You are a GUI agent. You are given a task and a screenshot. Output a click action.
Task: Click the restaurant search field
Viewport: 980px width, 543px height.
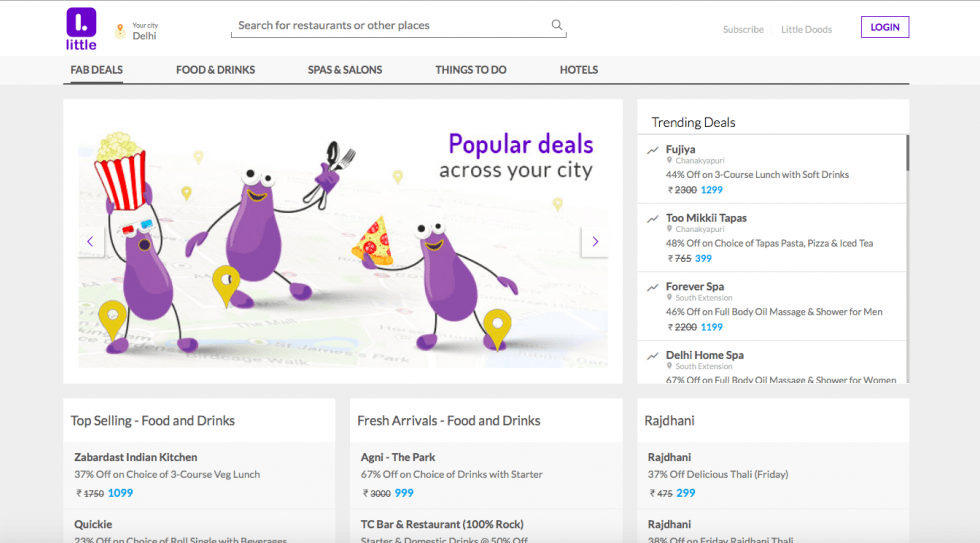(x=390, y=26)
